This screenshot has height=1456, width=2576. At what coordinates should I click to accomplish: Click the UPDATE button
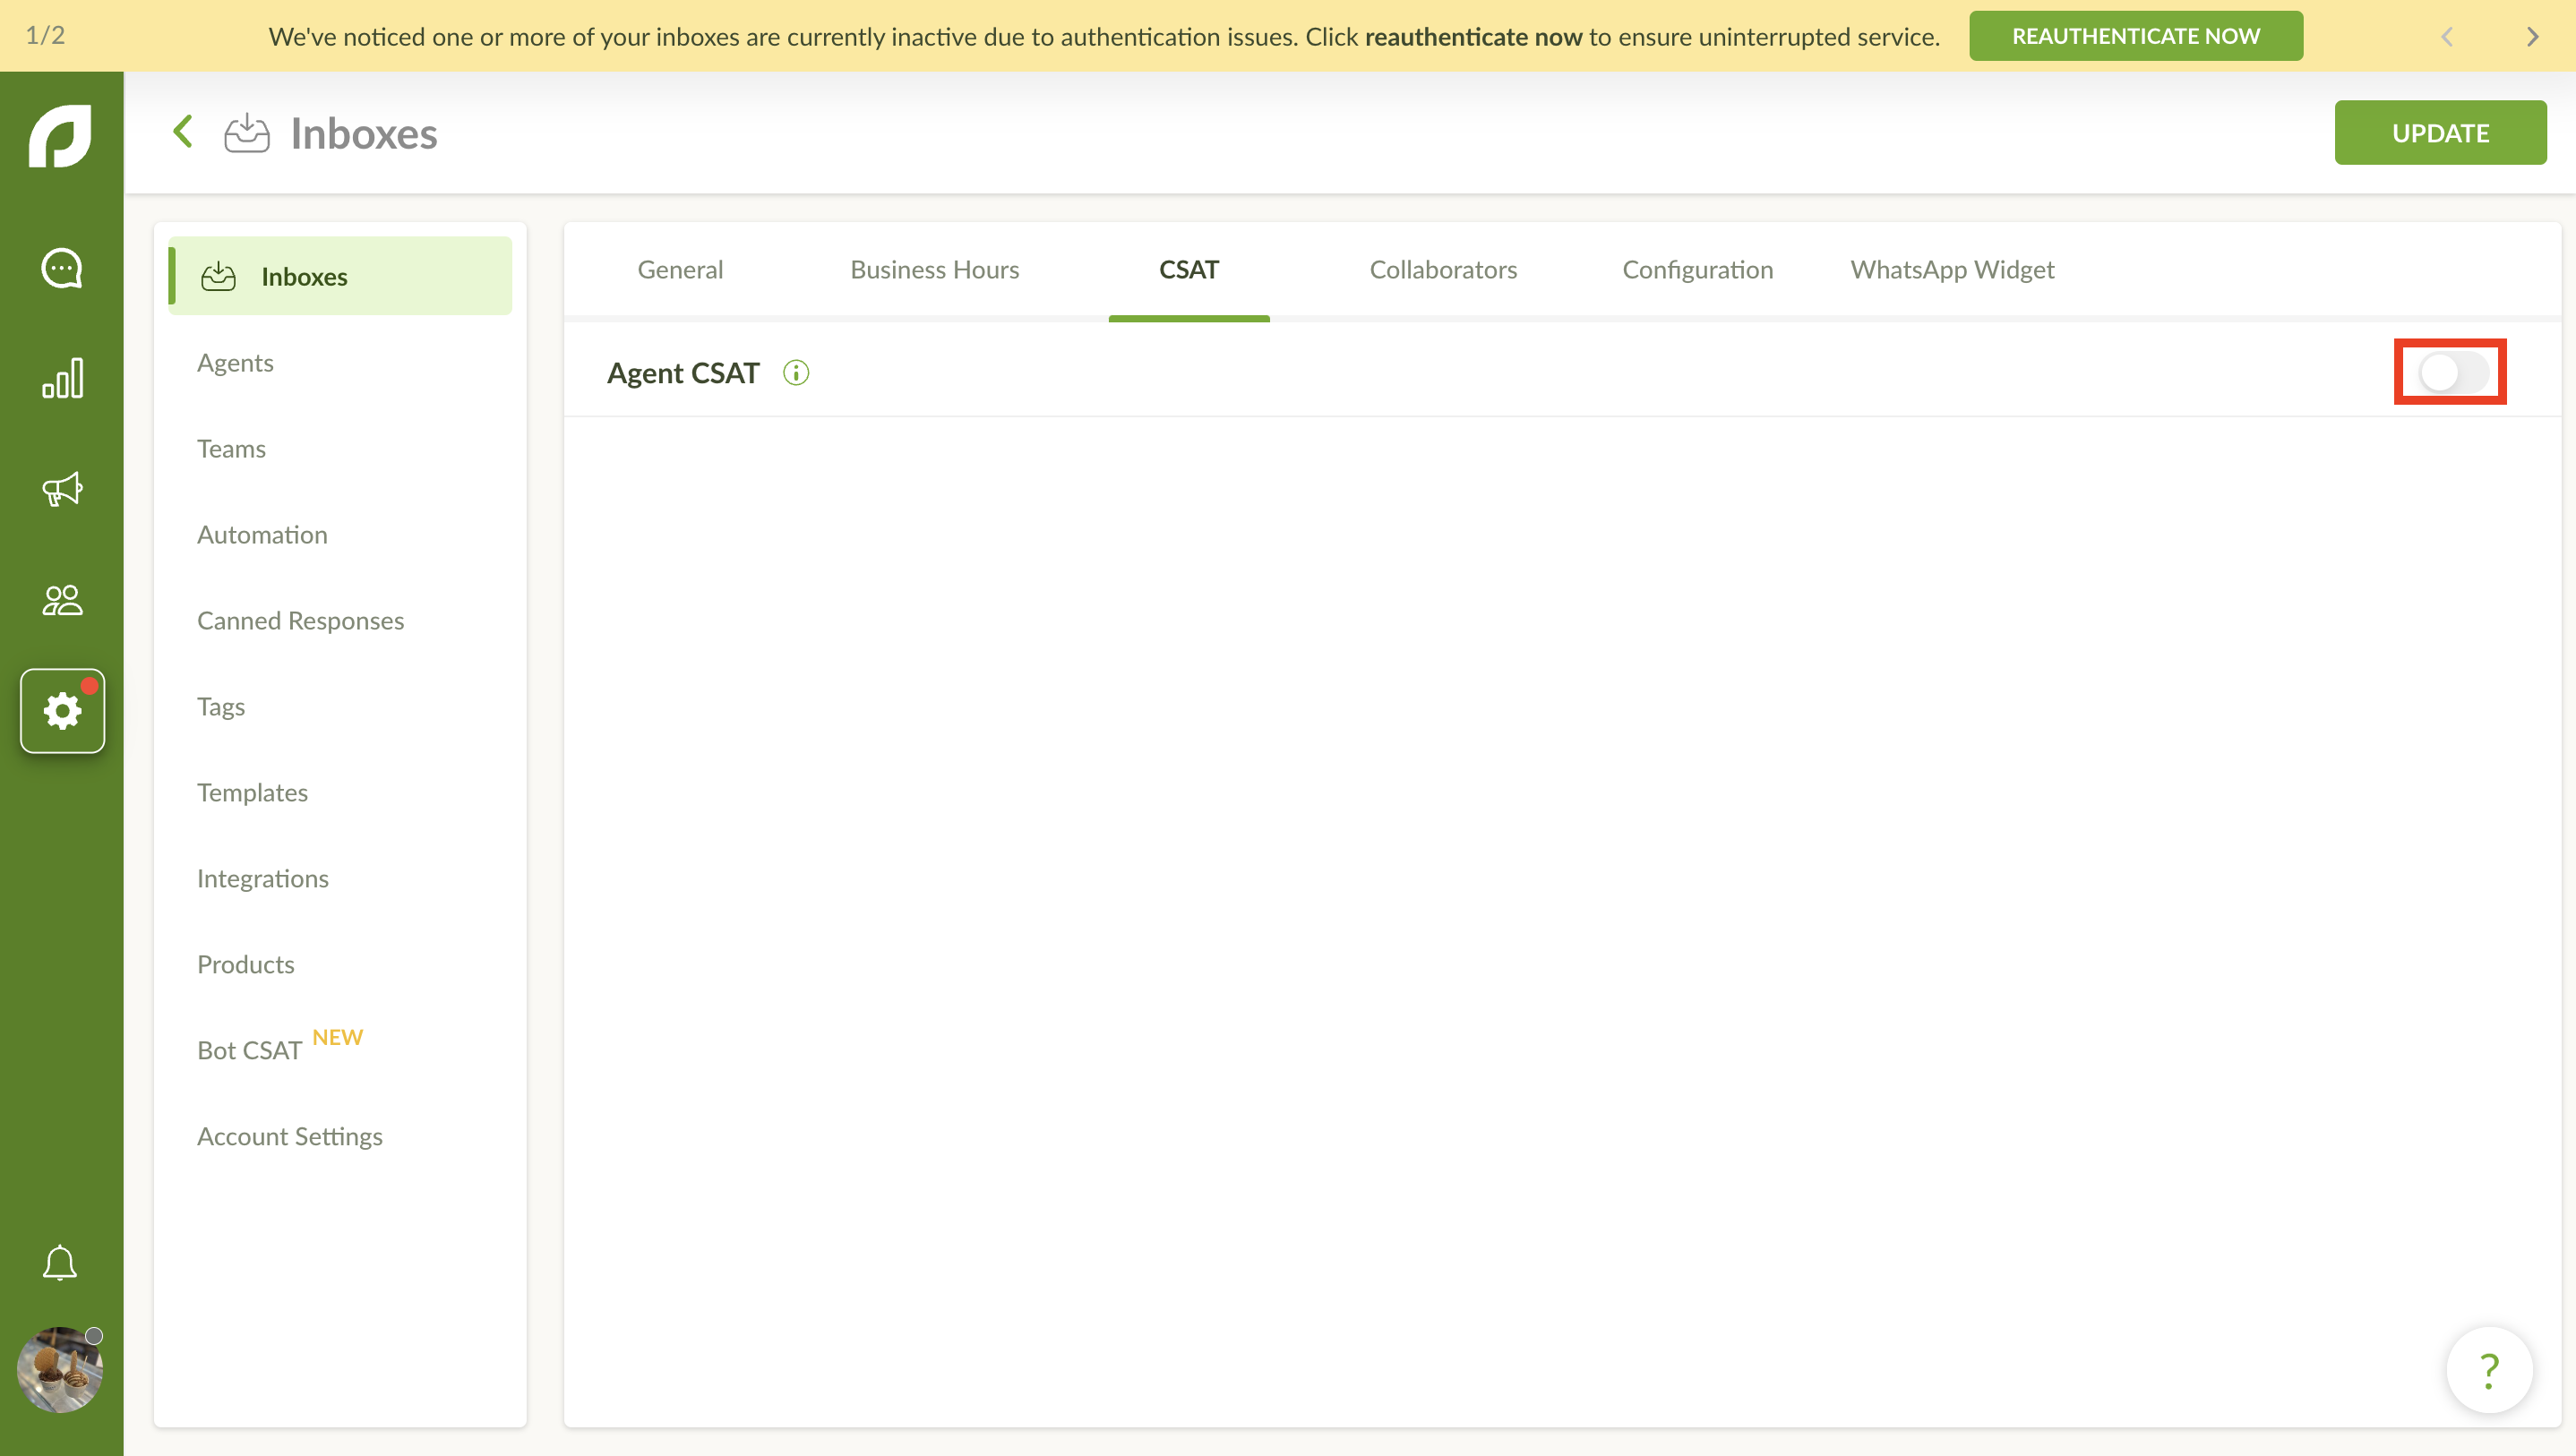2440,133
